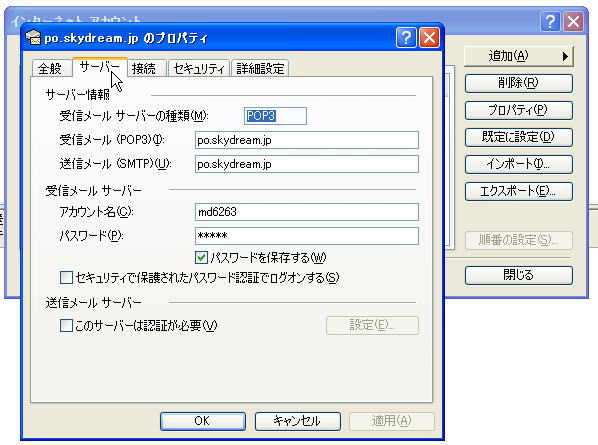Click 既定に設定(D) button
598x445 pixels.
tap(519, 137)
